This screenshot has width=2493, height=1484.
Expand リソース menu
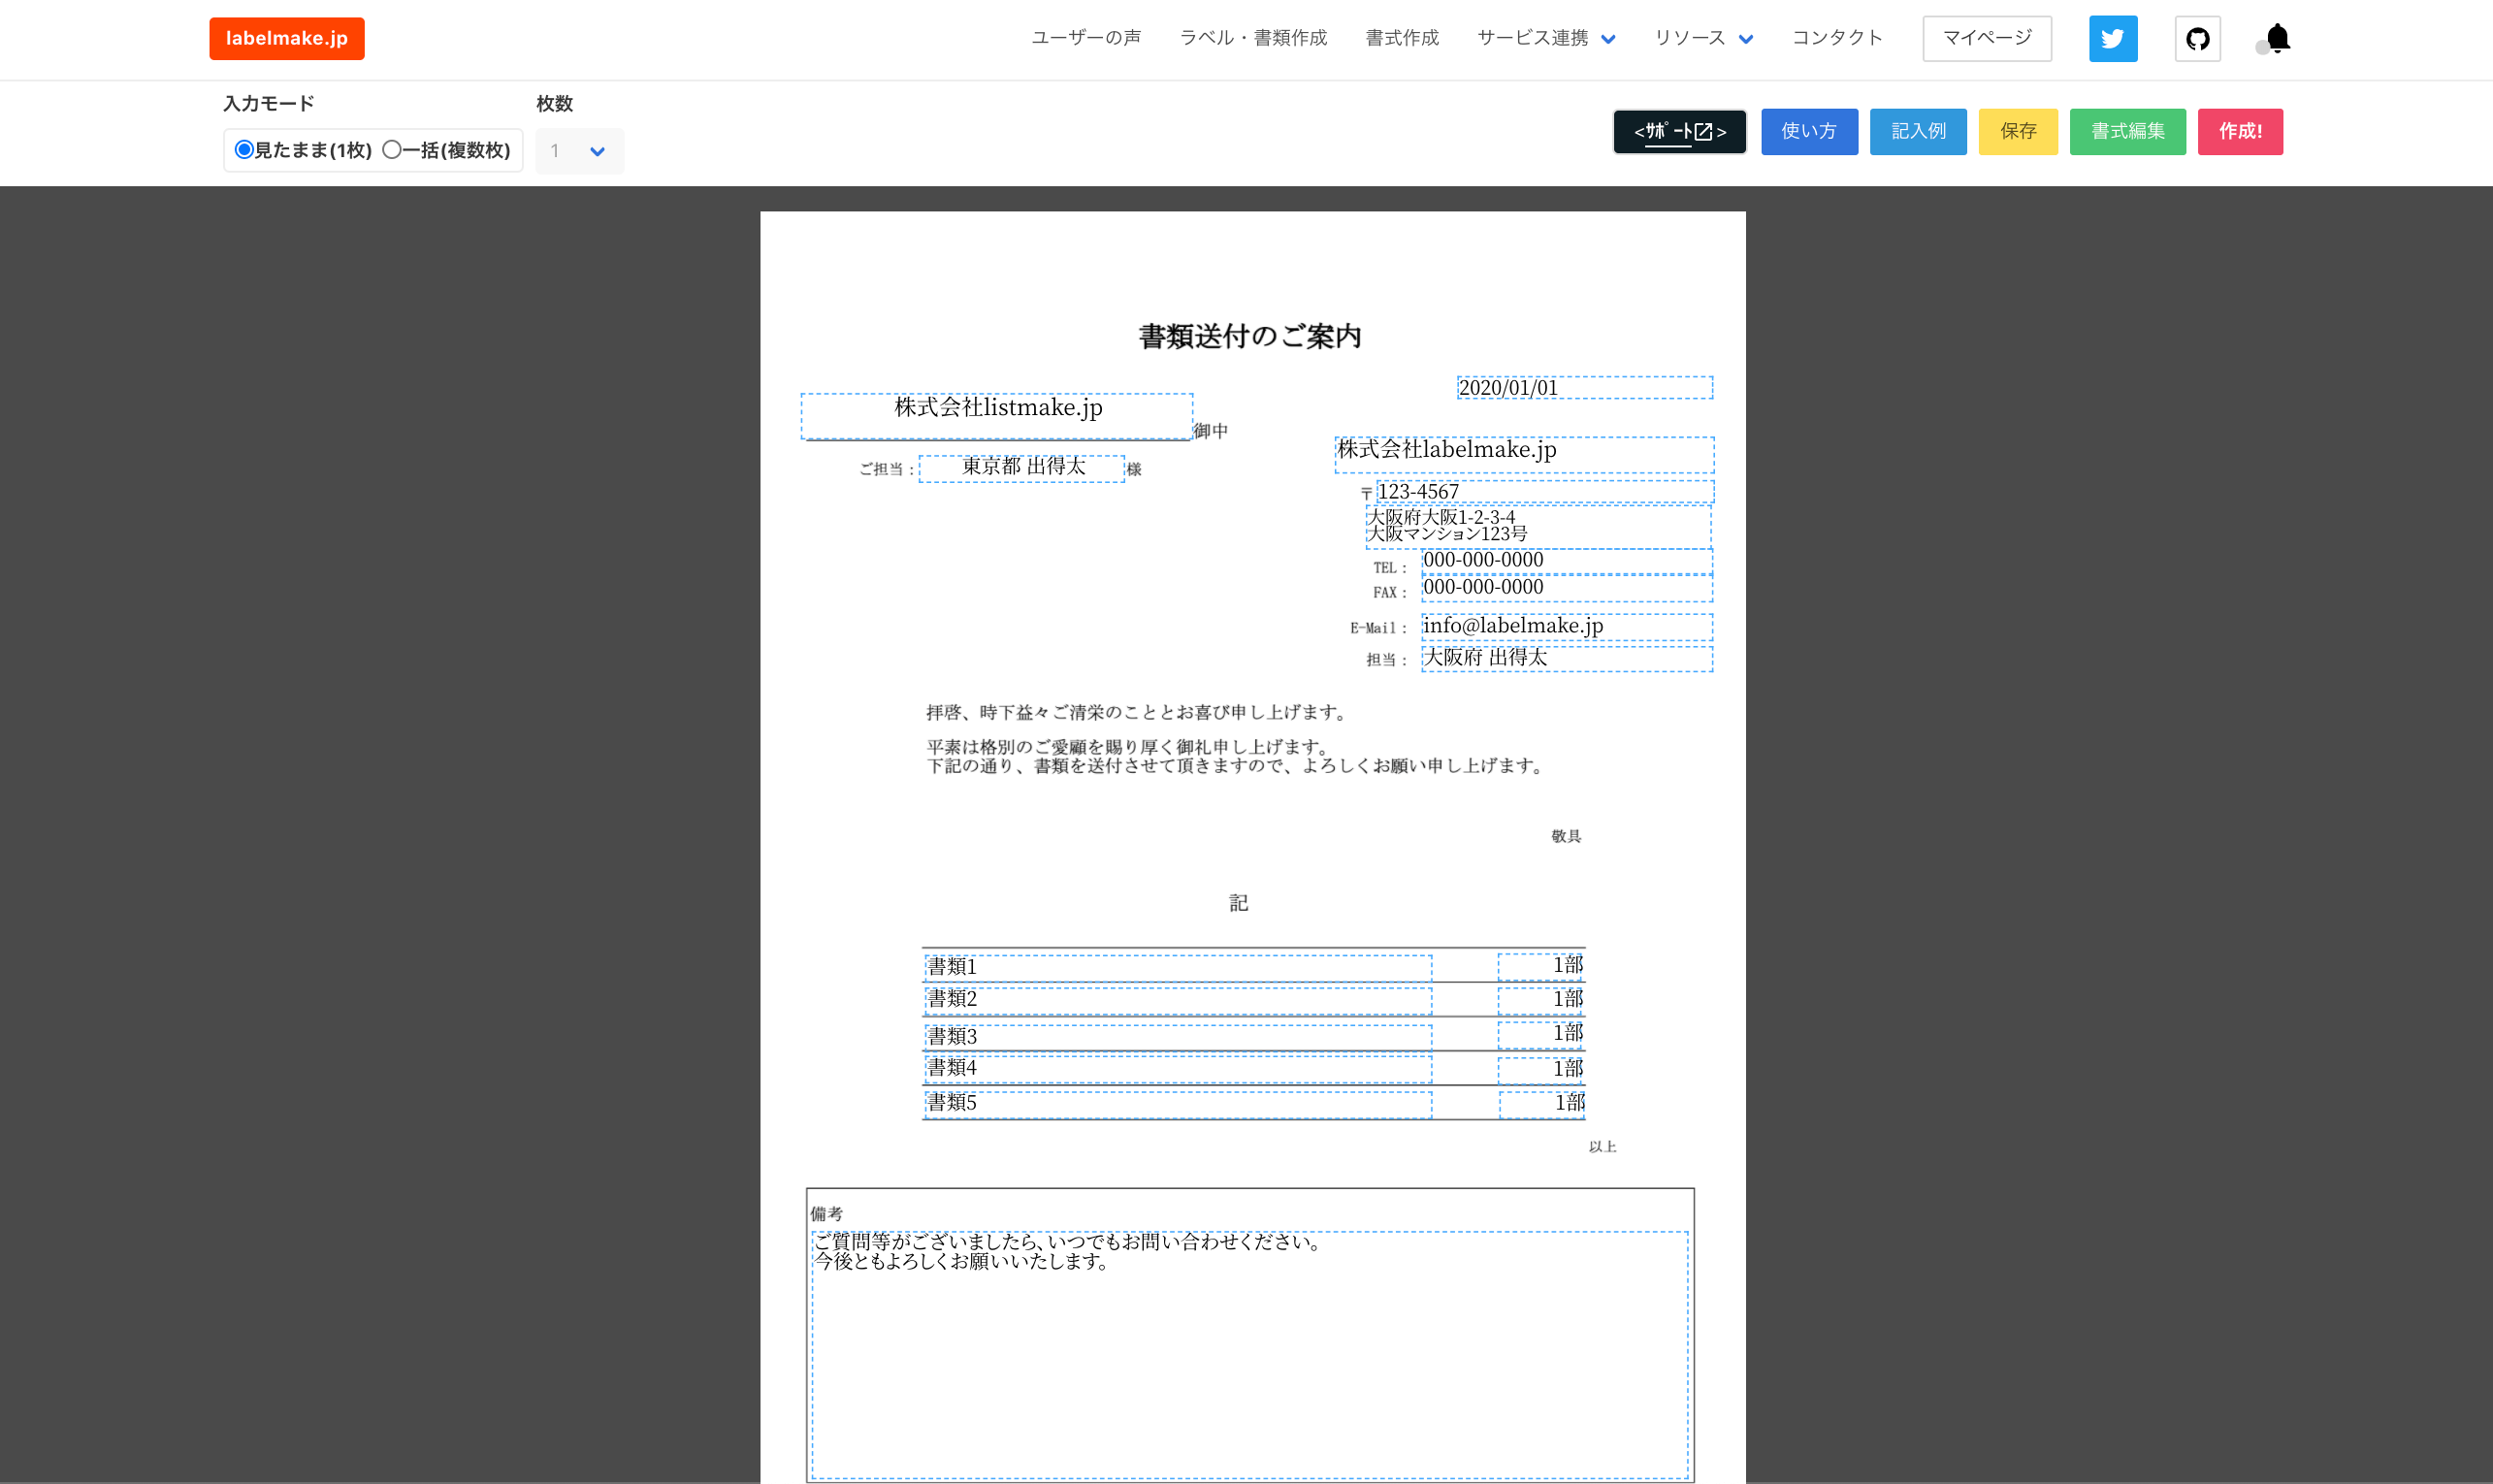[1702, 38]
